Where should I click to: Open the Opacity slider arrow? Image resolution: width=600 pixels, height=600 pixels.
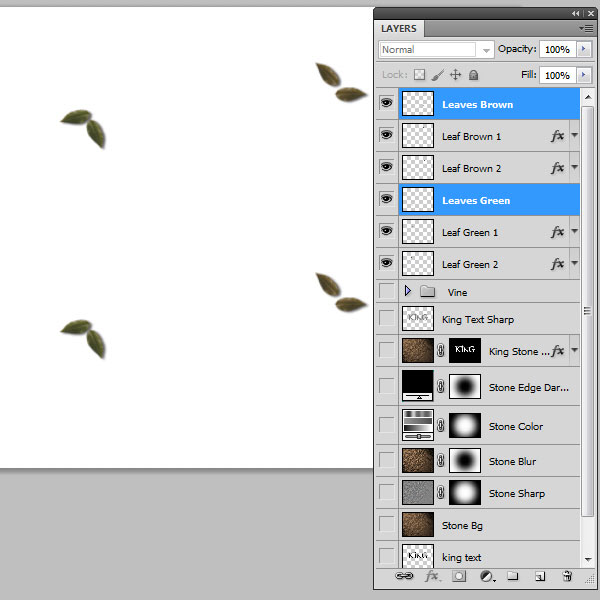(584, 49)
